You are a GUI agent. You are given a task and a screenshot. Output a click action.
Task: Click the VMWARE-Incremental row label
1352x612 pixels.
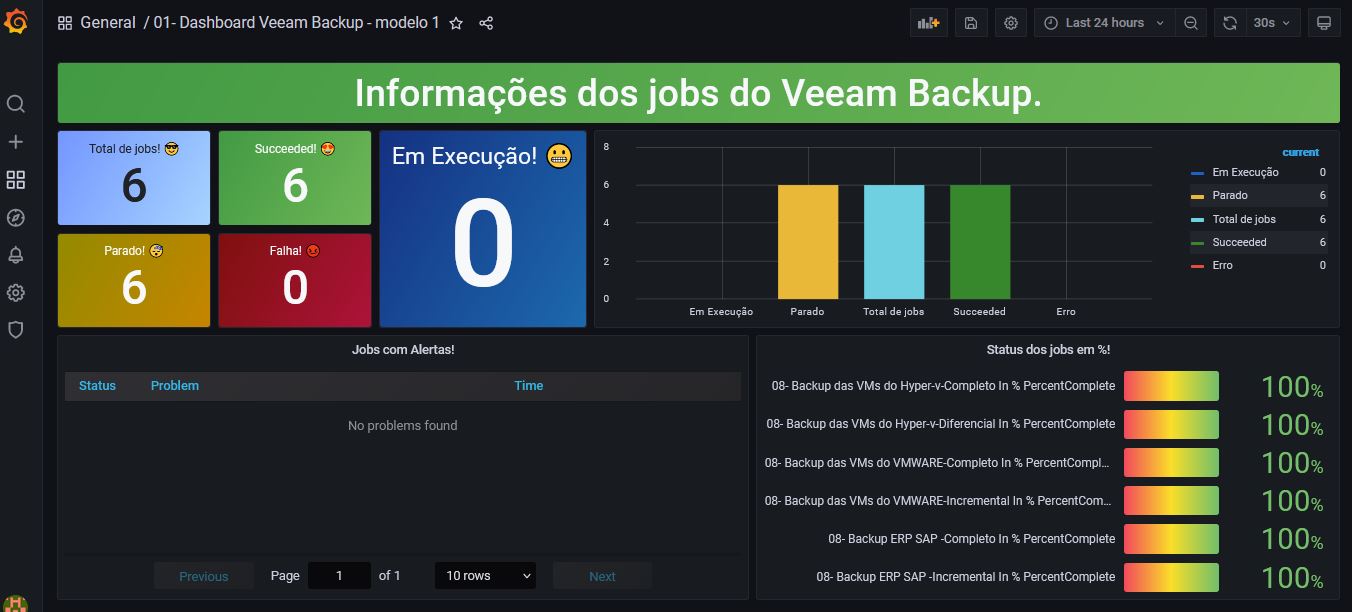click(x=939, y=501)
